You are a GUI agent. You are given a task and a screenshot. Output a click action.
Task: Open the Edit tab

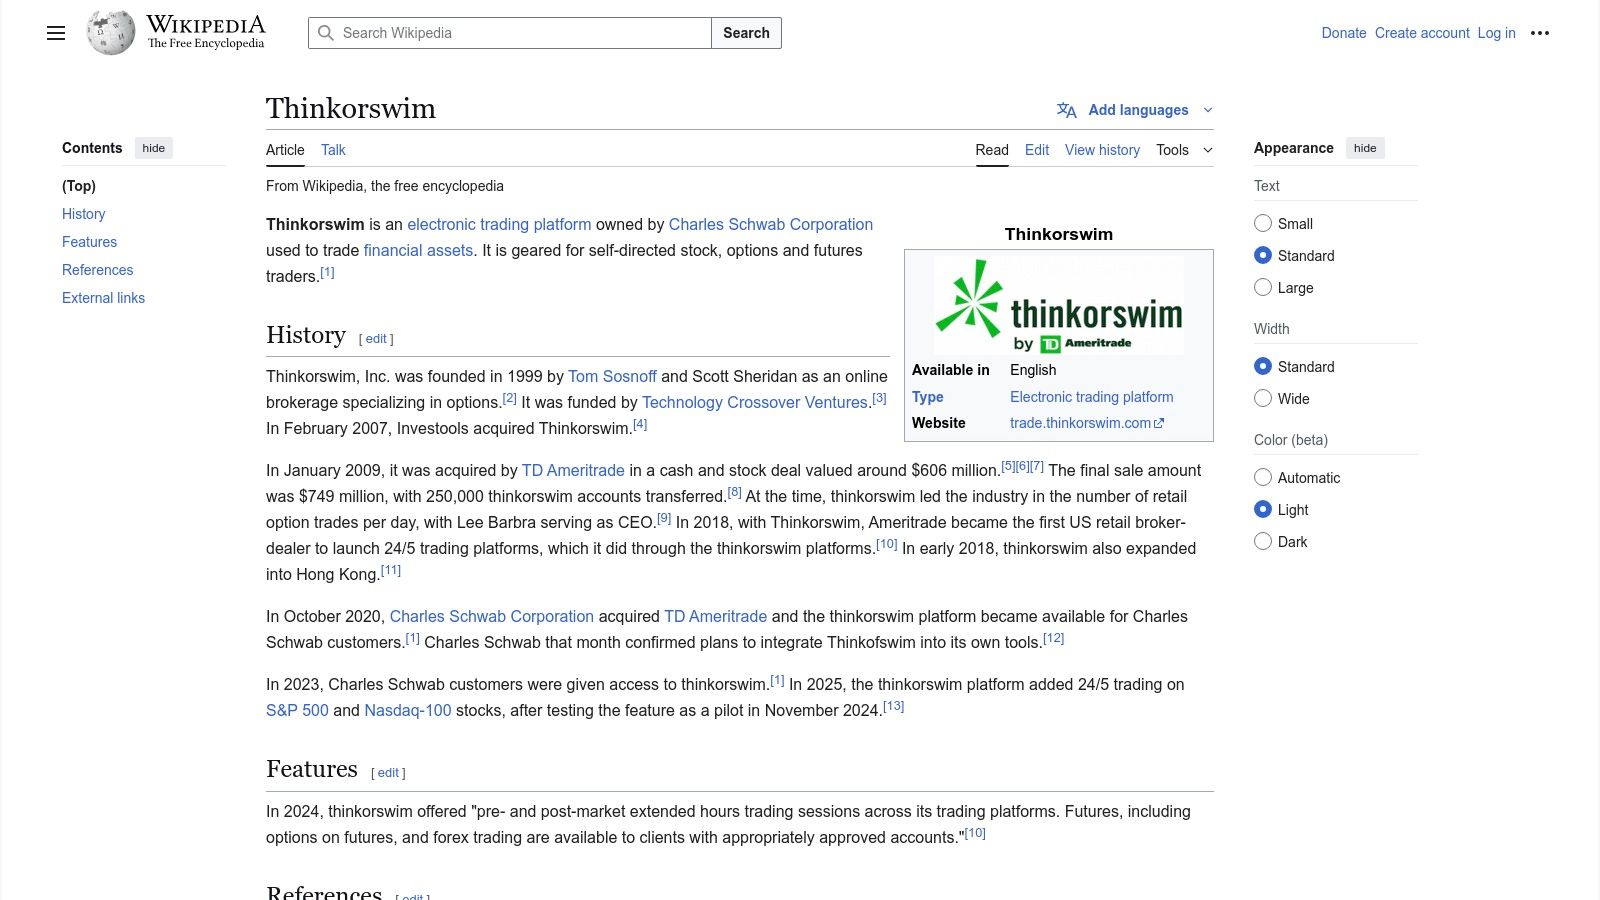pyautogui.click(x=1037, y=150)
